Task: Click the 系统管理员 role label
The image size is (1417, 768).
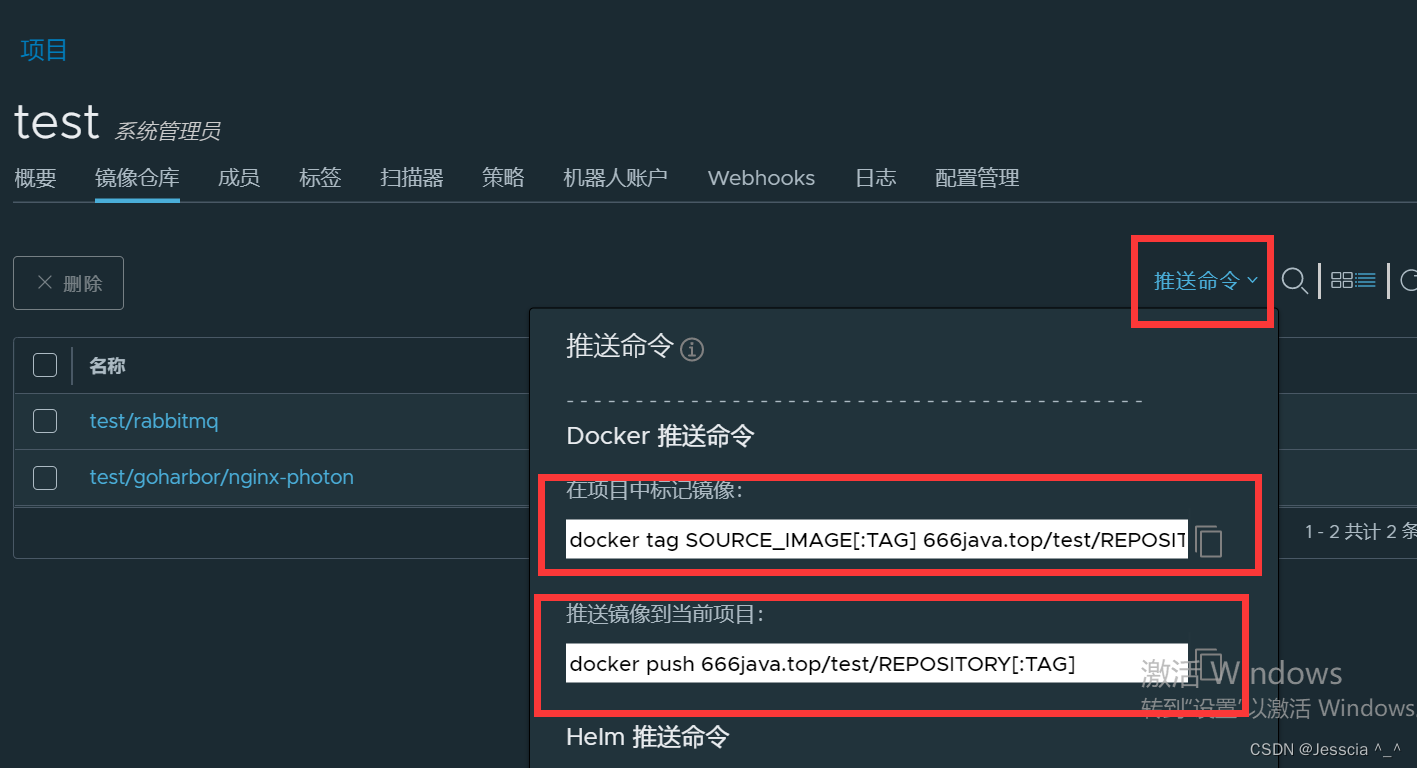Action: tap(167, 131)
